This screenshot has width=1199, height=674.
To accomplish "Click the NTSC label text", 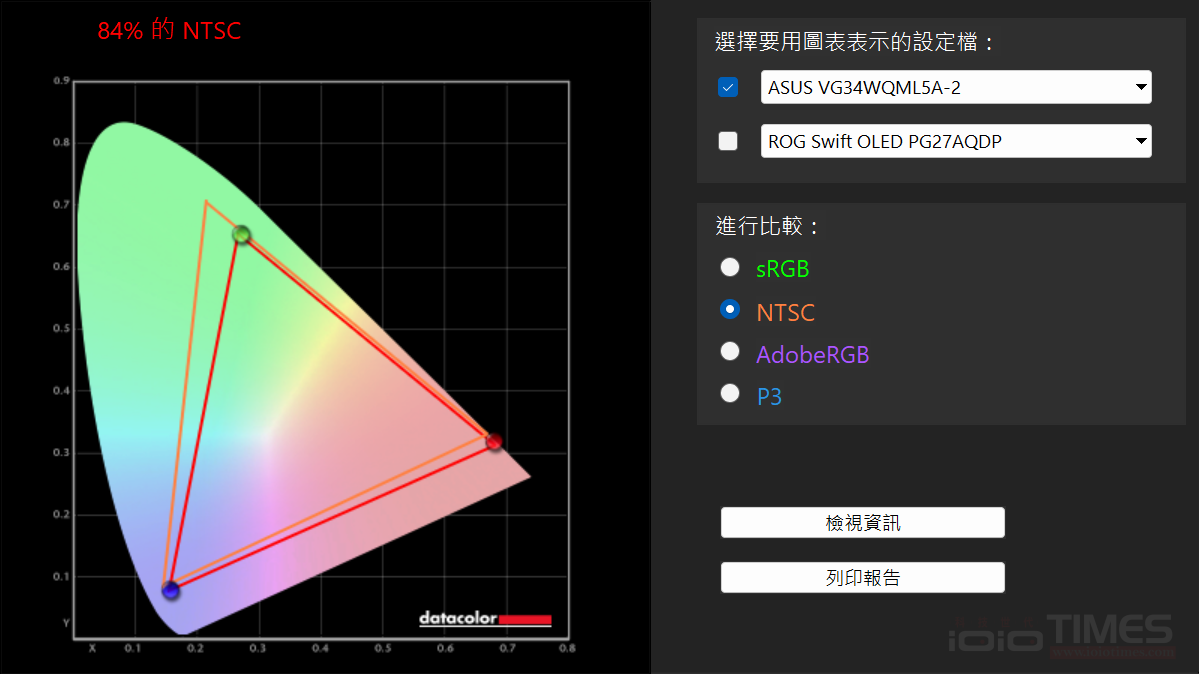I will pyautogui.click(x=785, y=312).
